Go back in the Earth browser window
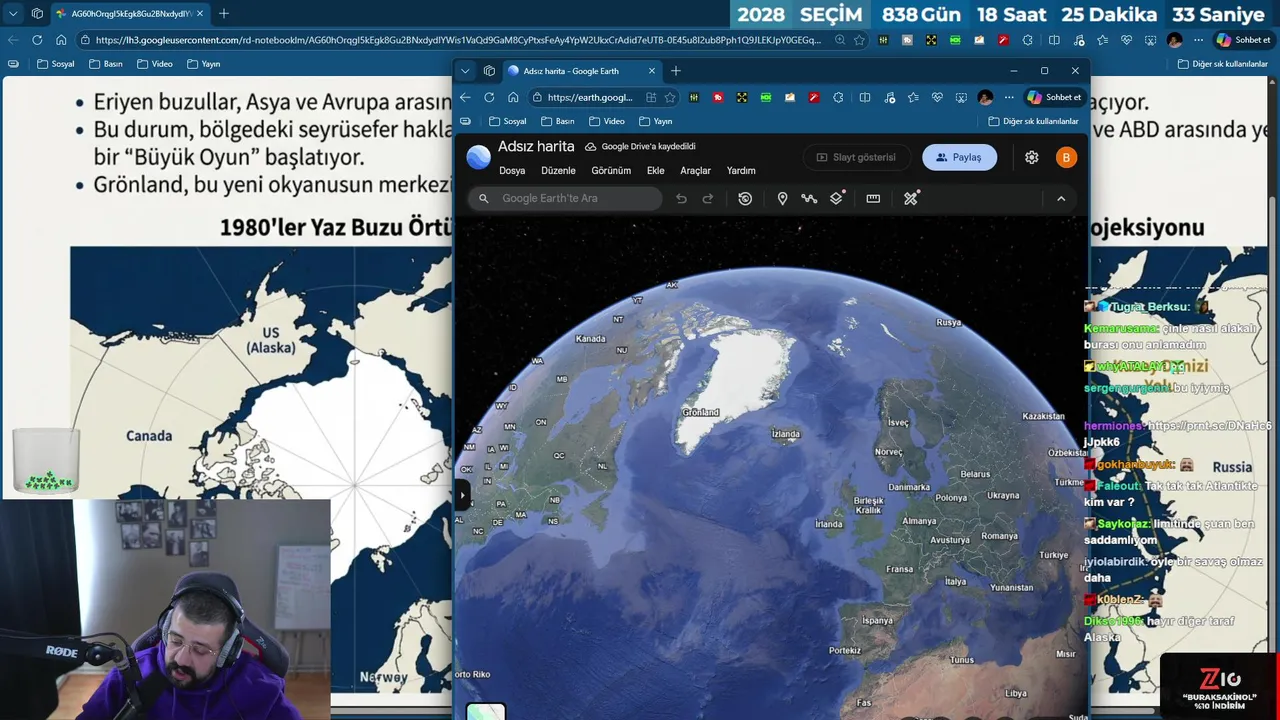 point(465,97)
